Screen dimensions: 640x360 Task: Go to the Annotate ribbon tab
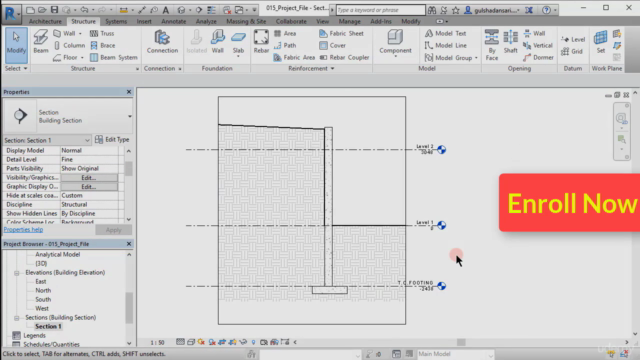(173, 21)
